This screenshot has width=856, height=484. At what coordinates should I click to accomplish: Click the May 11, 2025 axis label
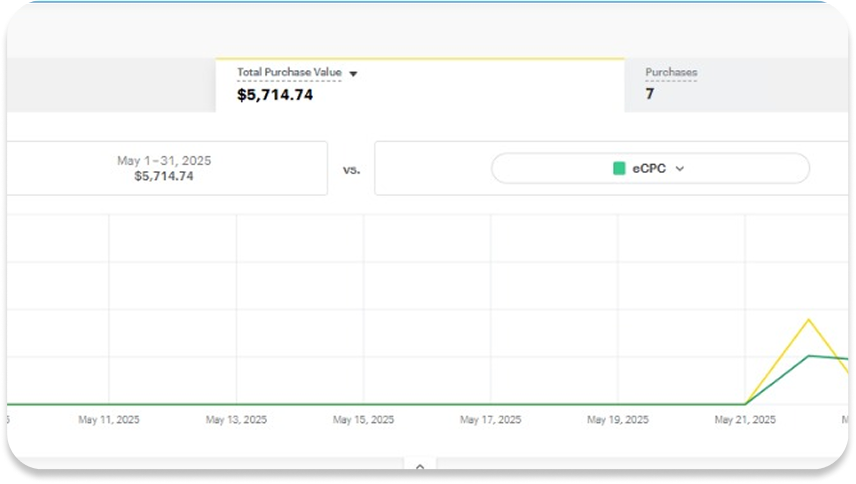click(x=109, y=420)
